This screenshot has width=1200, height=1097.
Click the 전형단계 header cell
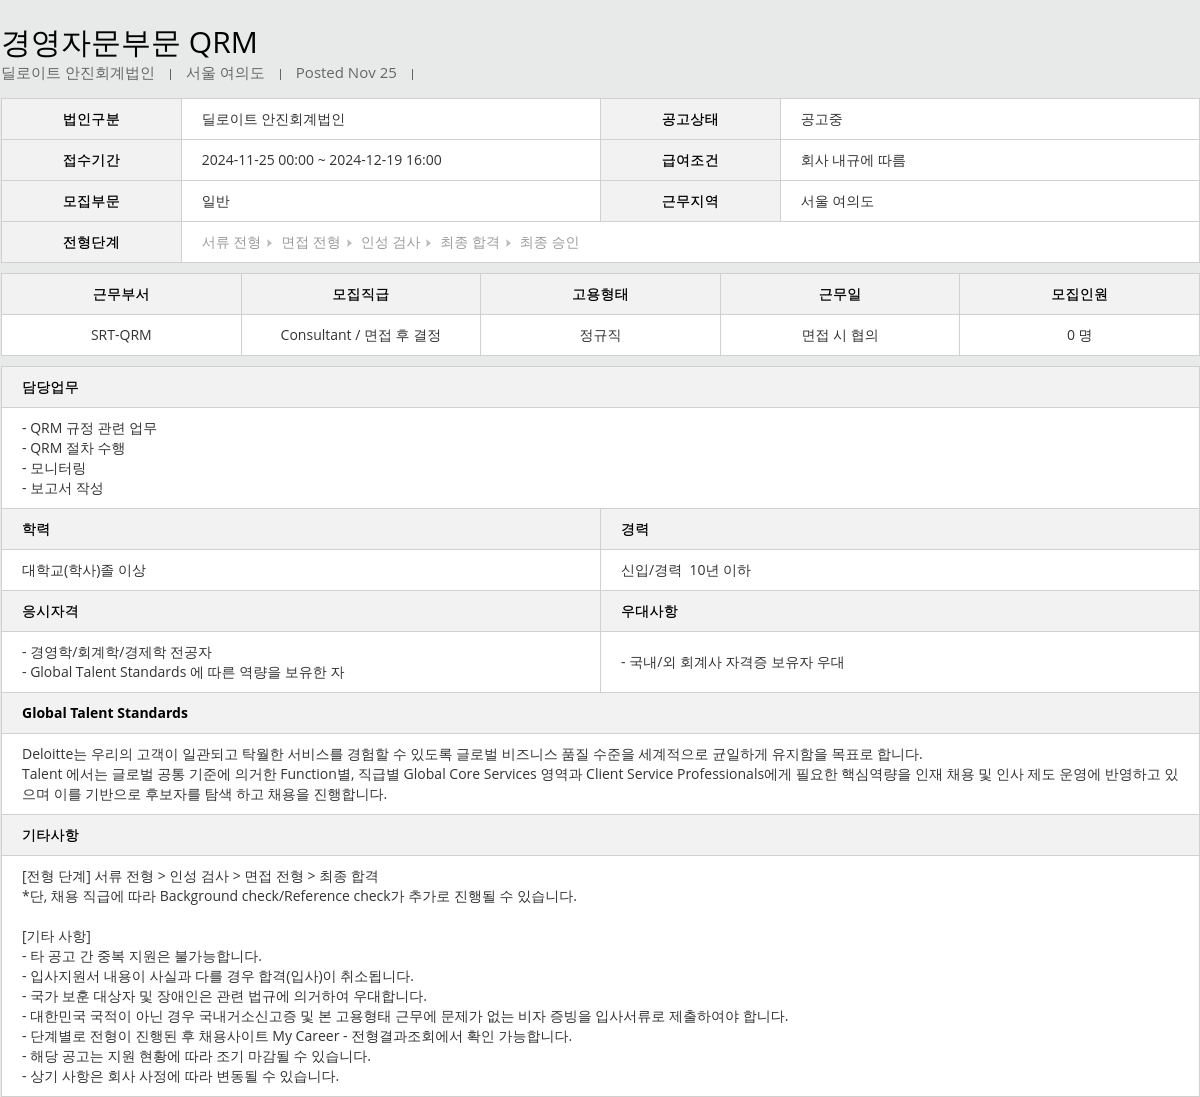pyautogui.click(x=91, y=242)
